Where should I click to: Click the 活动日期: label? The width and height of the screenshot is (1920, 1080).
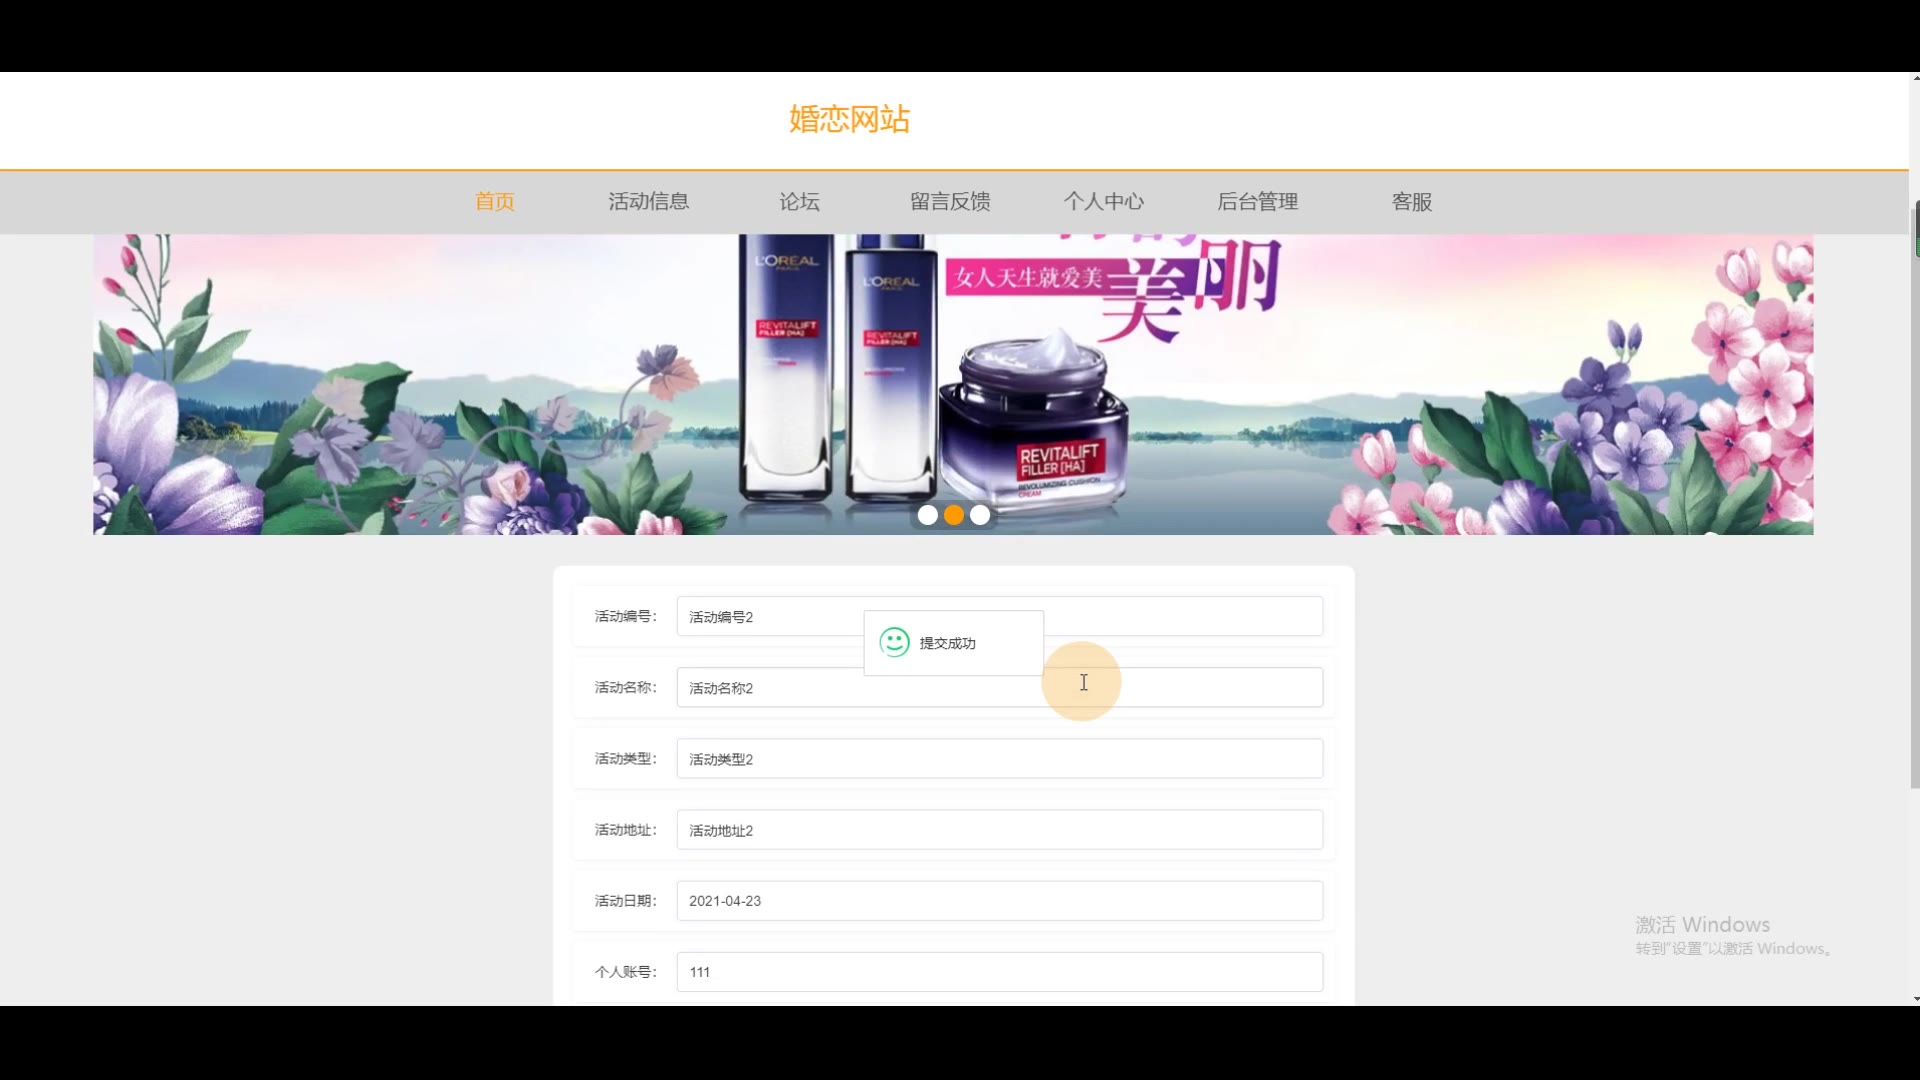pyautogui.click(x=626, y=900)
